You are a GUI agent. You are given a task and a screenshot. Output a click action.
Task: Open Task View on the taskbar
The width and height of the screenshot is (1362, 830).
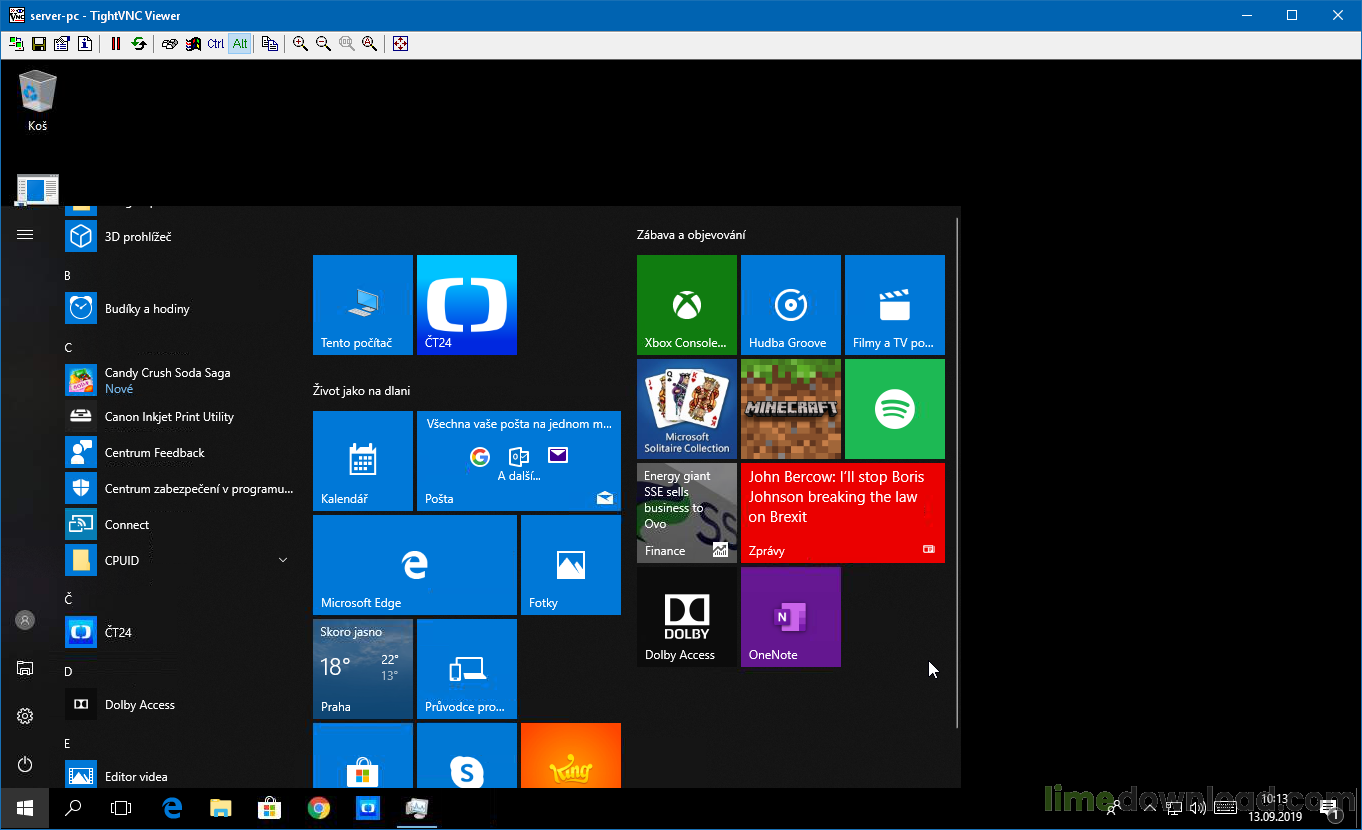coord(121,808)
